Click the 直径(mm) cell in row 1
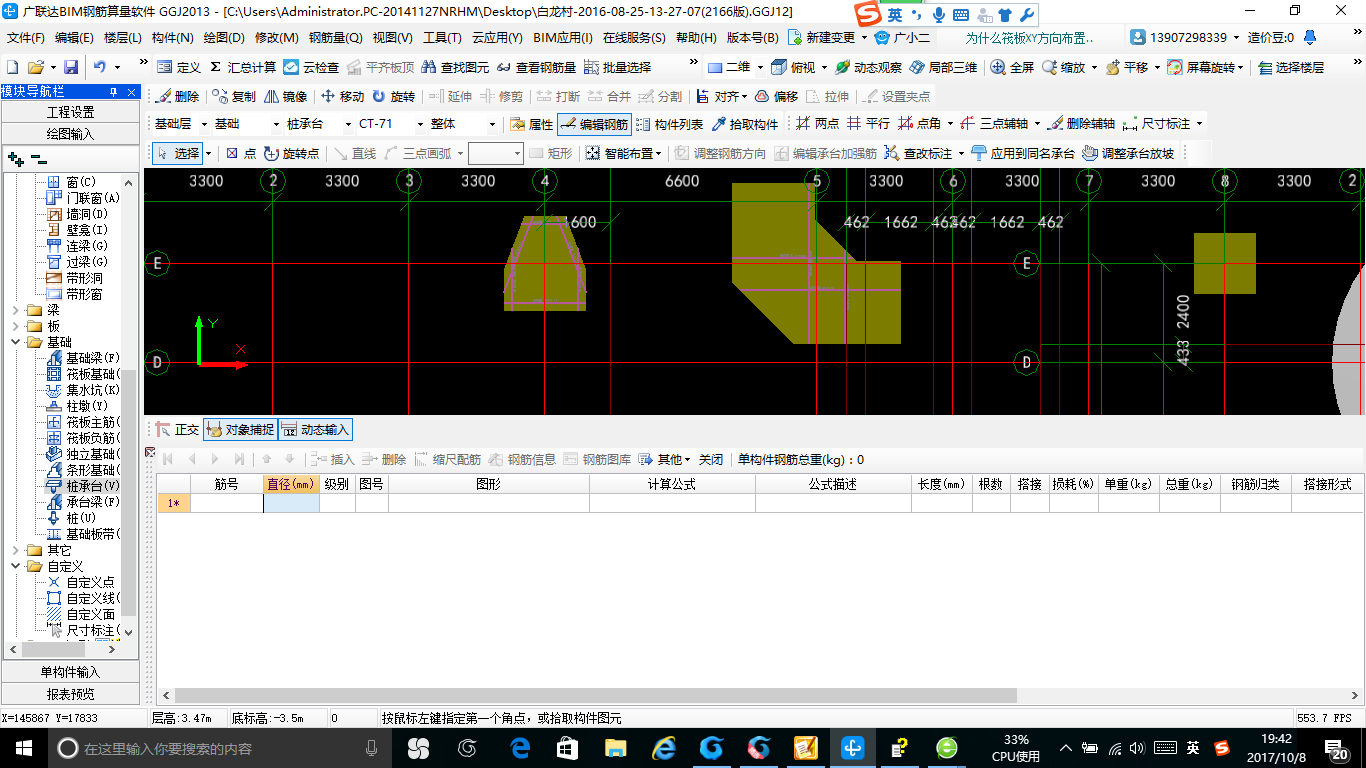Image resolution: width=1366 pixels, height=768 pixels. point(291,503)
